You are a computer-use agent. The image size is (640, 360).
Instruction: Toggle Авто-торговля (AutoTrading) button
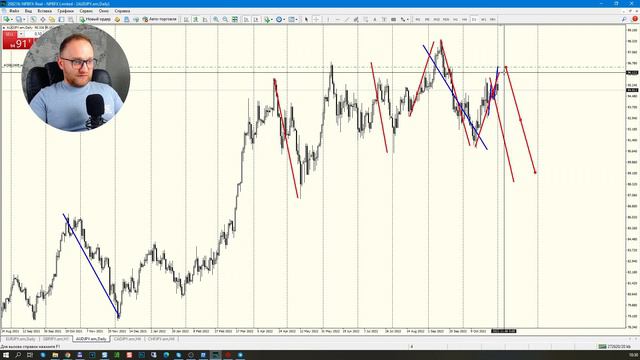point(160,19)
